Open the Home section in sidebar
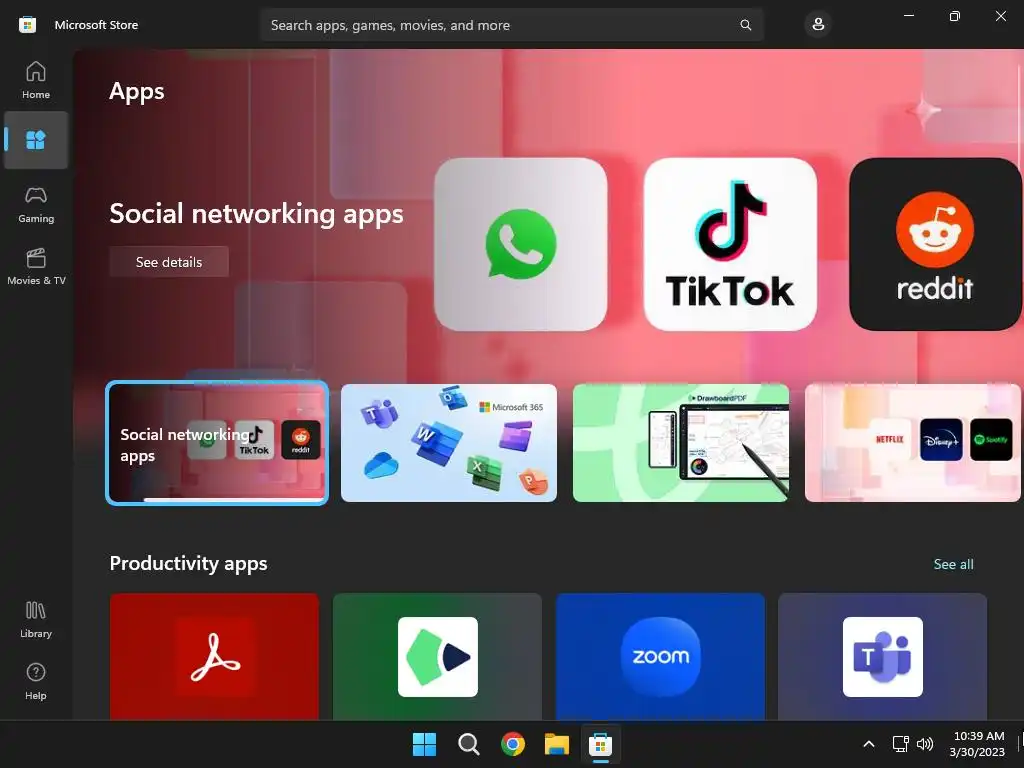Screen dimensions: 1024x768 [x=36, y=80]
